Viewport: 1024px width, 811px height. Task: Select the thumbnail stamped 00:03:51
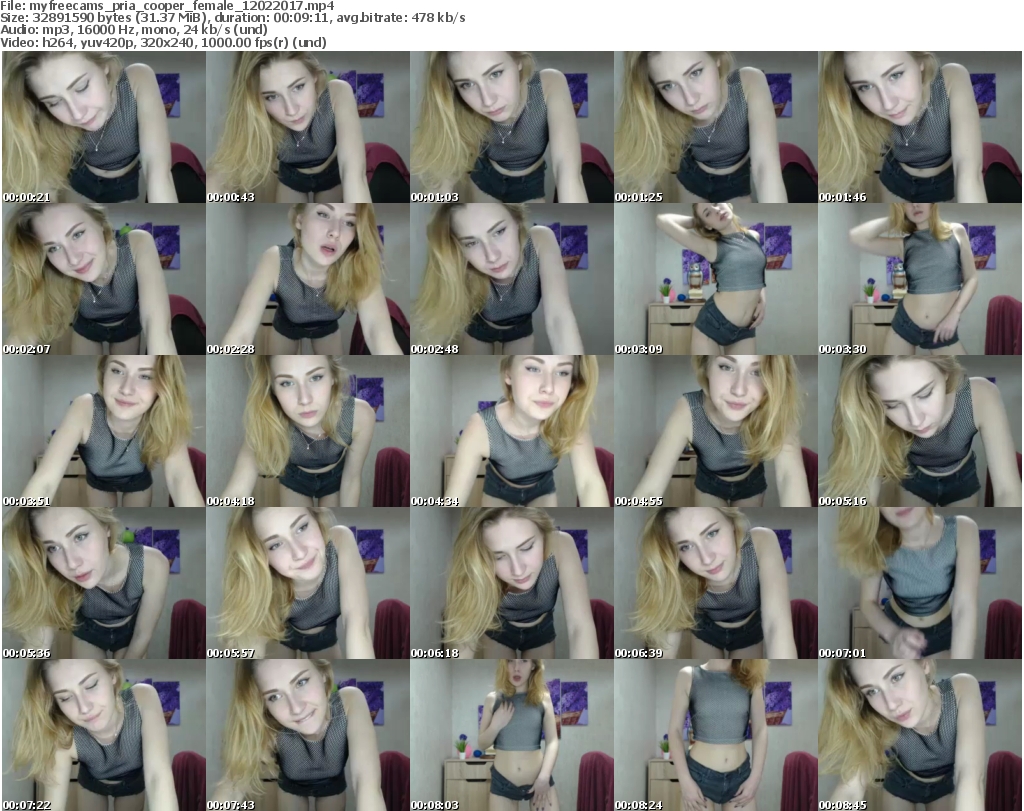pyautogui.click(x=104, y=432)
